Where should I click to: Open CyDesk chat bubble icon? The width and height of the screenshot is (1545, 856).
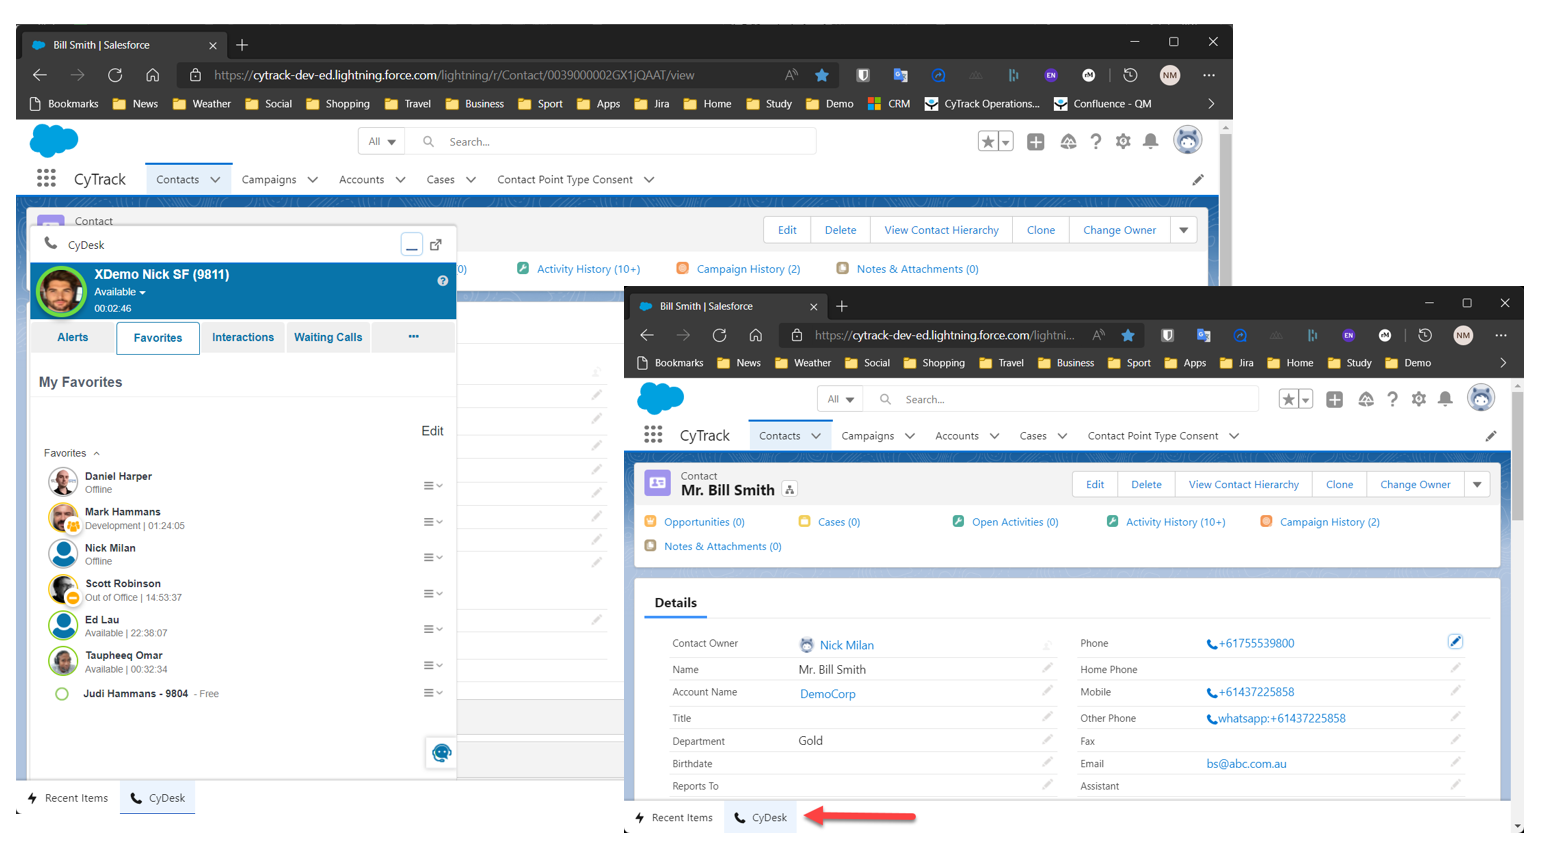coord(441,752)
